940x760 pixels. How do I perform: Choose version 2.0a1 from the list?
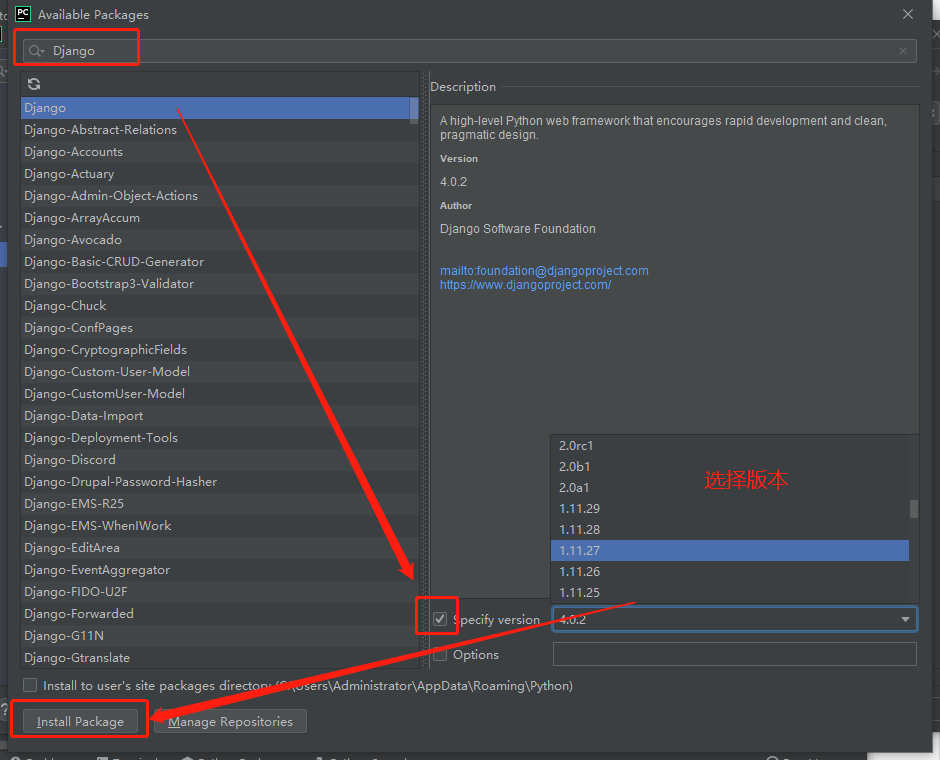(730, 487)
